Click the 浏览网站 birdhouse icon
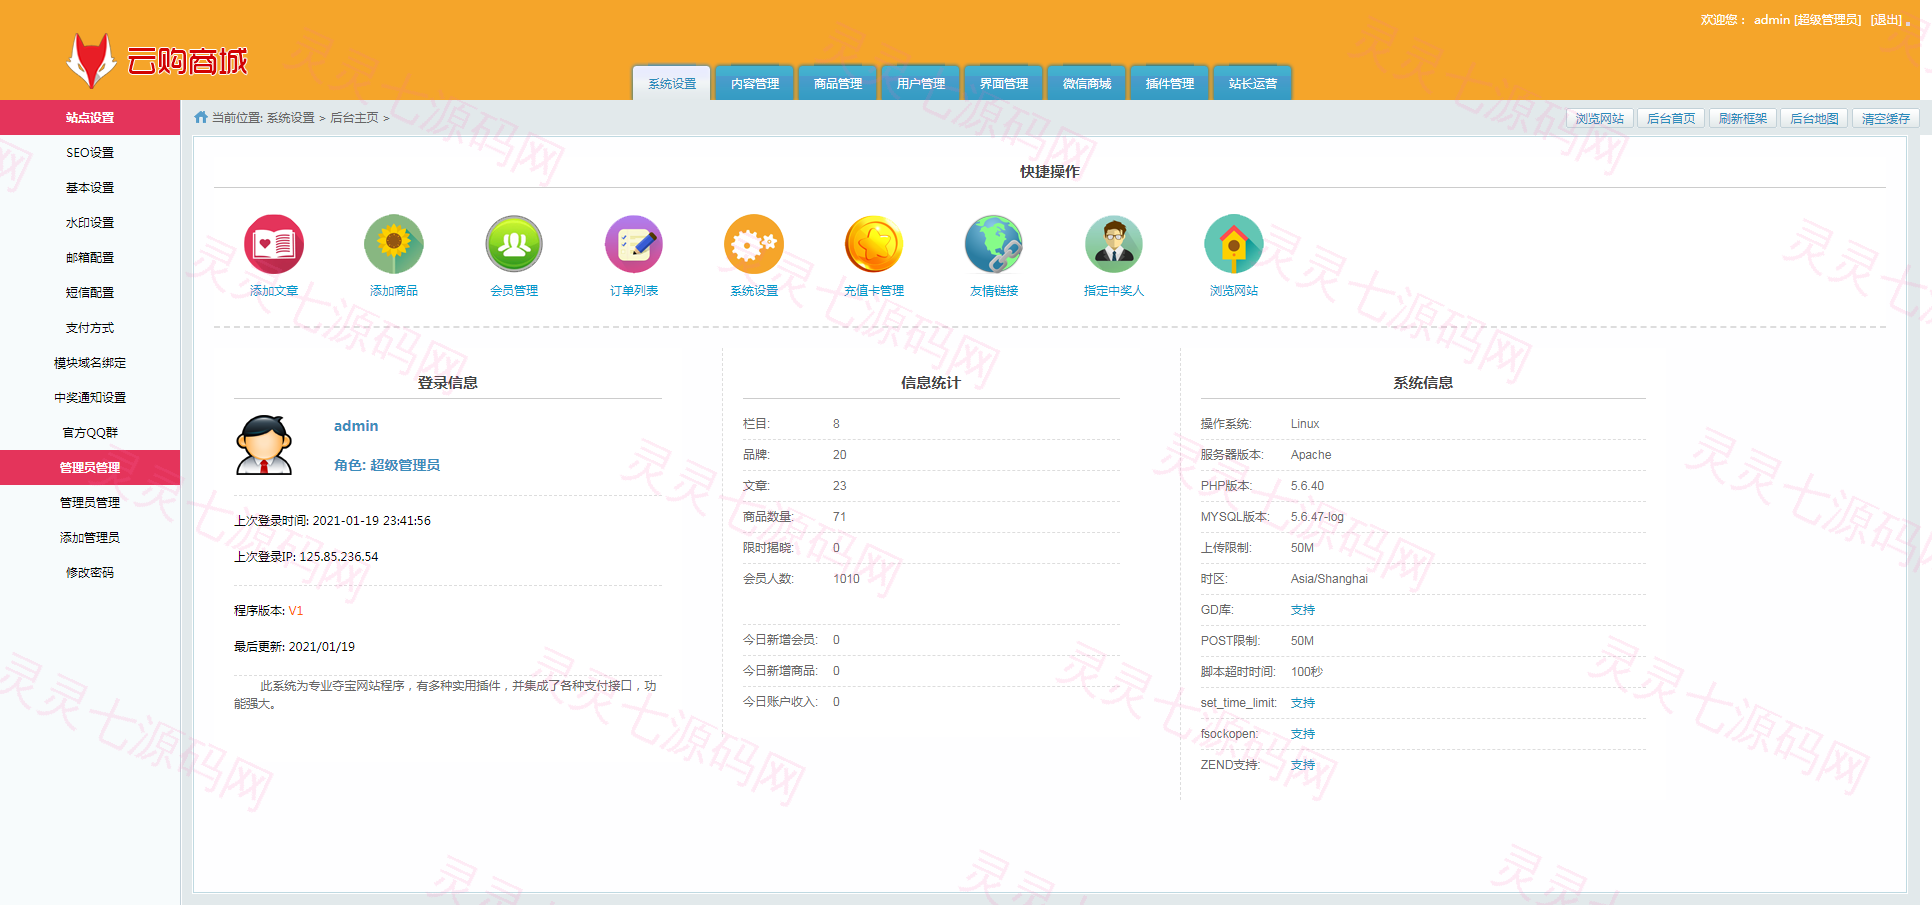The image size is (1932, 905). (x=1234, y=244)
